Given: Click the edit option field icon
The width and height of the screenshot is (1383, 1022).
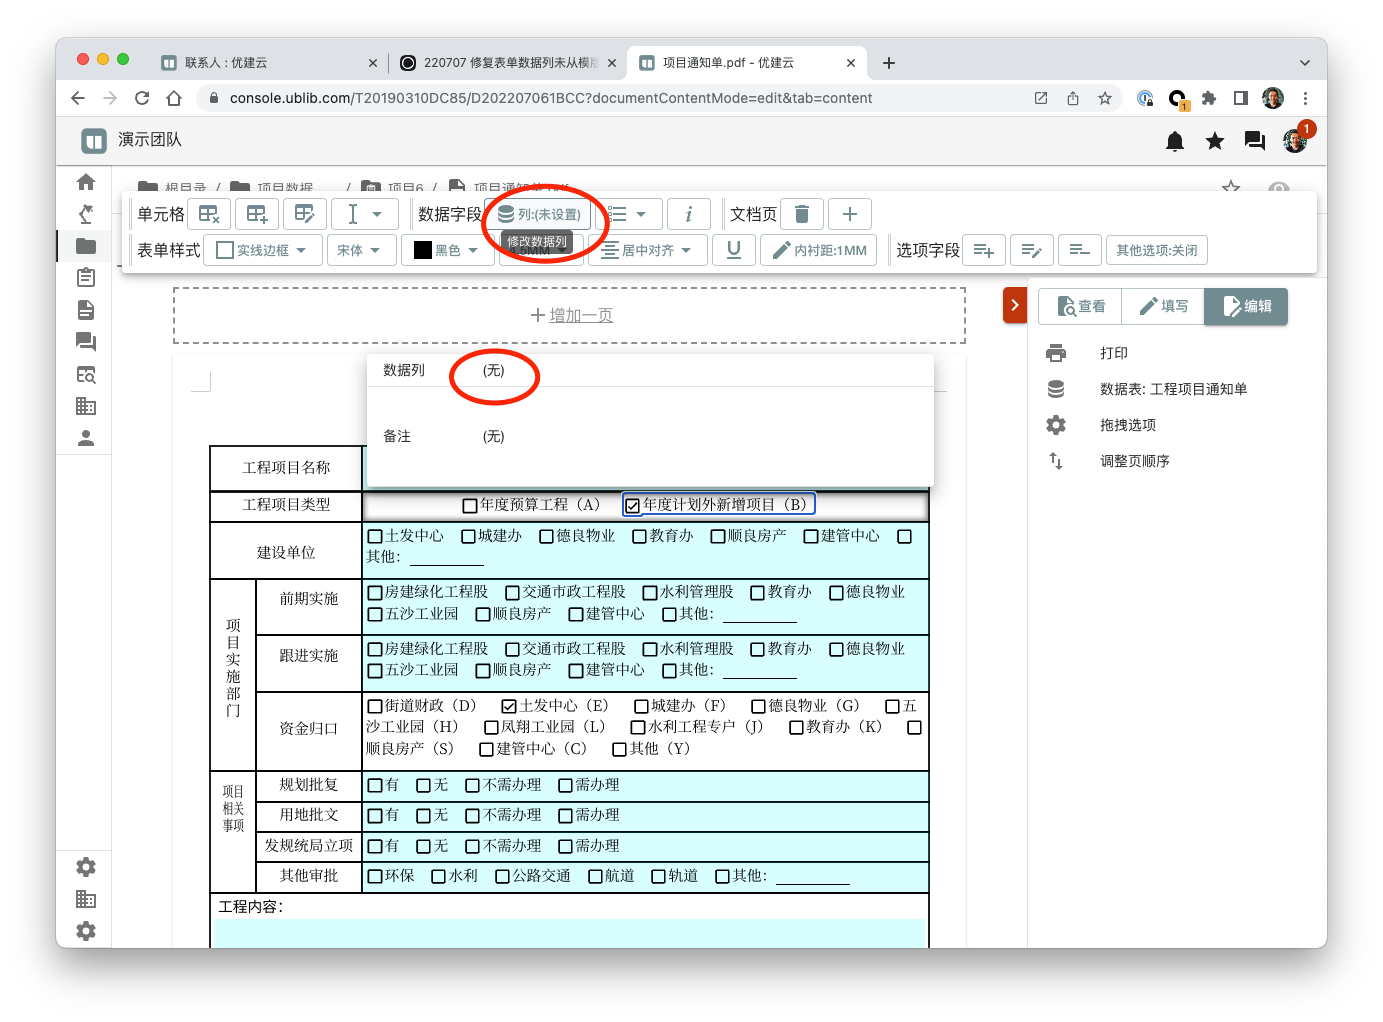Looking at the screenshot, I should (x=1032, y=250).
